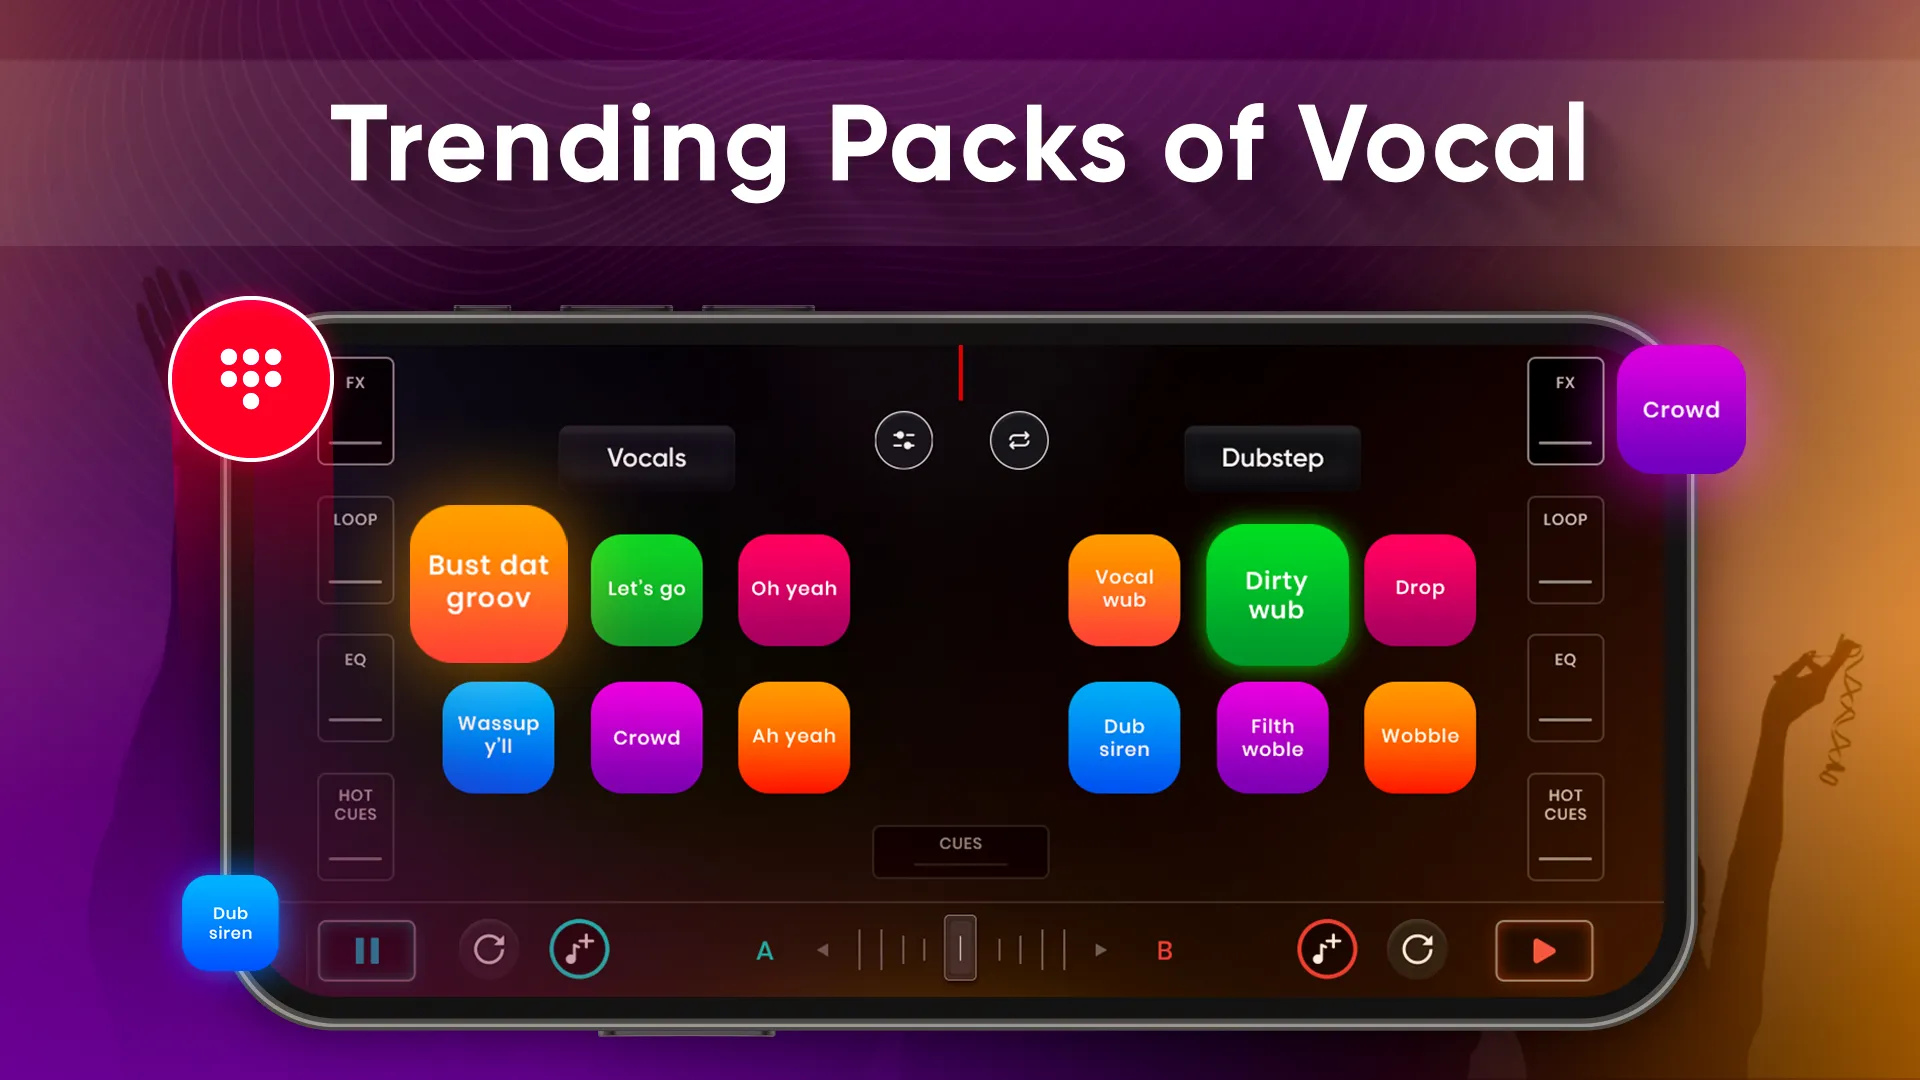Screen dimensions: 1920x1080
Task: Click the Crowd sample button overlay
Action: coord(1681,410)
